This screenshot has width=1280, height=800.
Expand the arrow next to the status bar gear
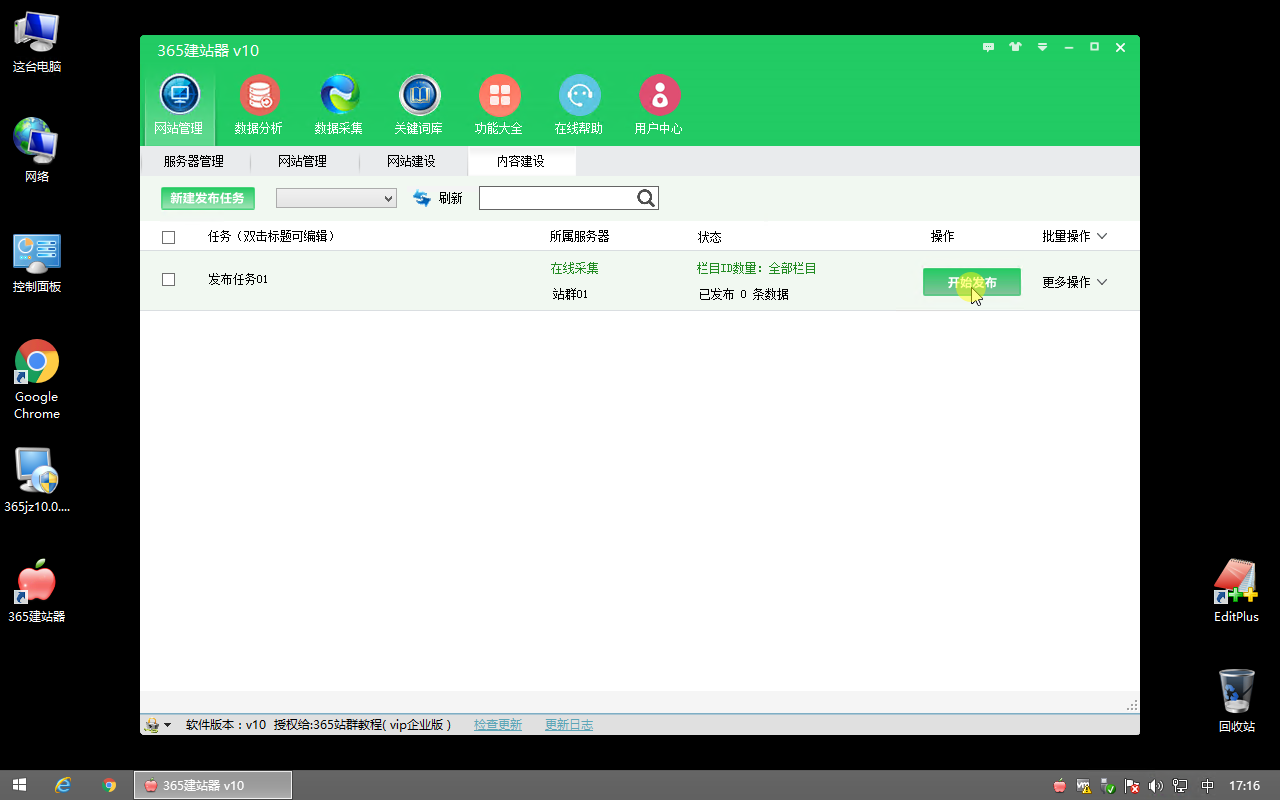point(167,725)
